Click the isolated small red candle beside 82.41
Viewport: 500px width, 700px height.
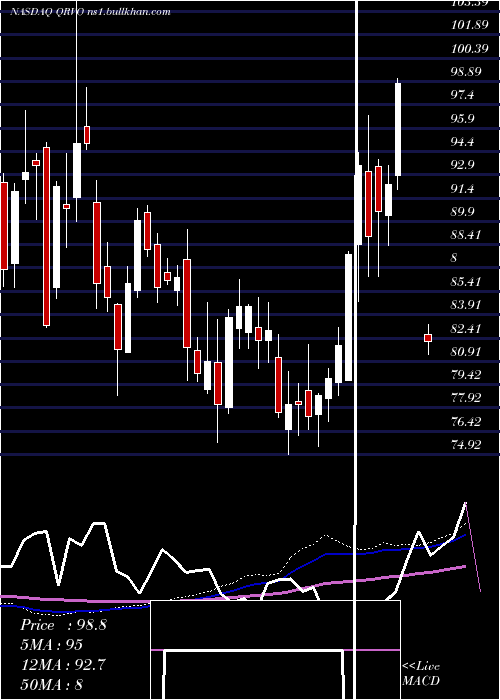pyautogui.click(x=428, y=338)
